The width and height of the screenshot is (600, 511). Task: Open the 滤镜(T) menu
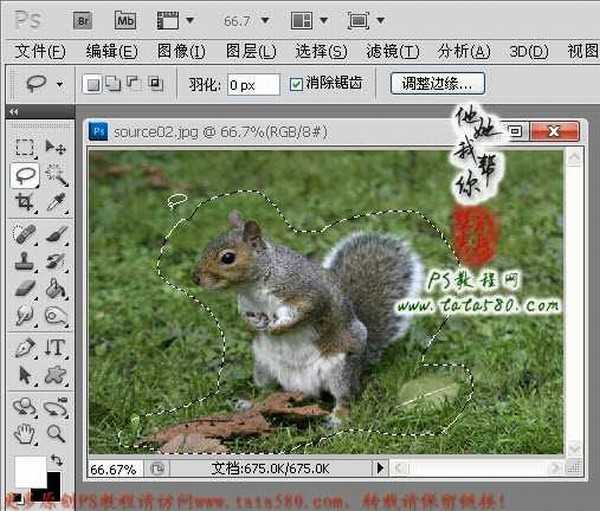pos(392,52)
